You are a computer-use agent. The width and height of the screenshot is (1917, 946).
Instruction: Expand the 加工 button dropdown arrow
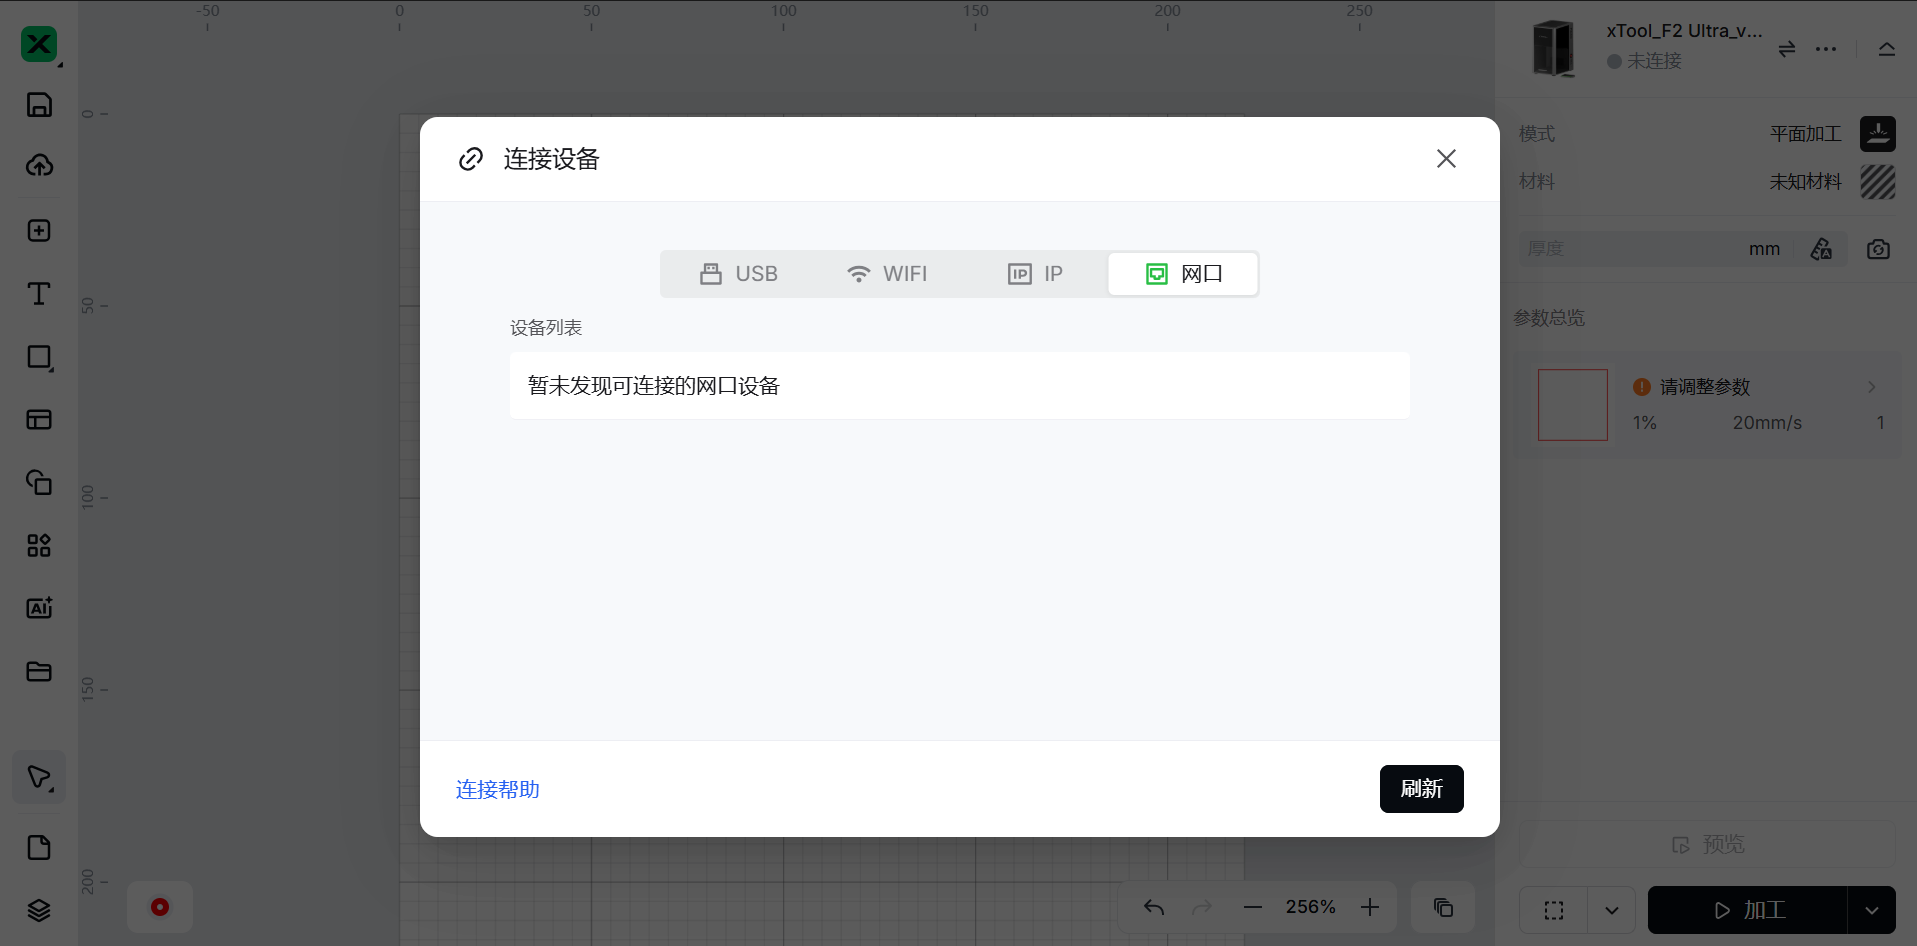click(1871, 910)
